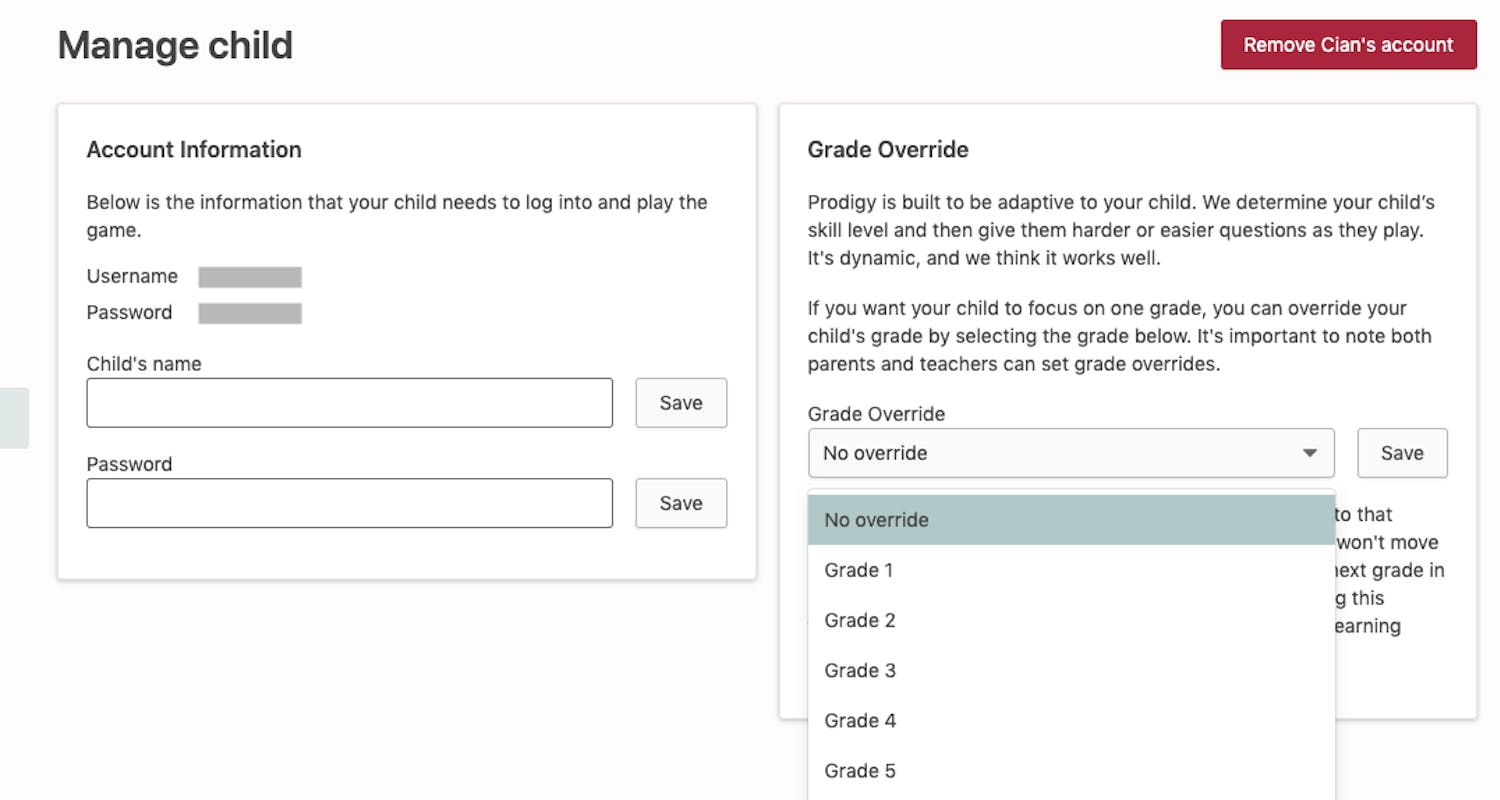Click the hidden Password value
The width and height of the screenshot is (1500, 800).
(x=250, y=312)
